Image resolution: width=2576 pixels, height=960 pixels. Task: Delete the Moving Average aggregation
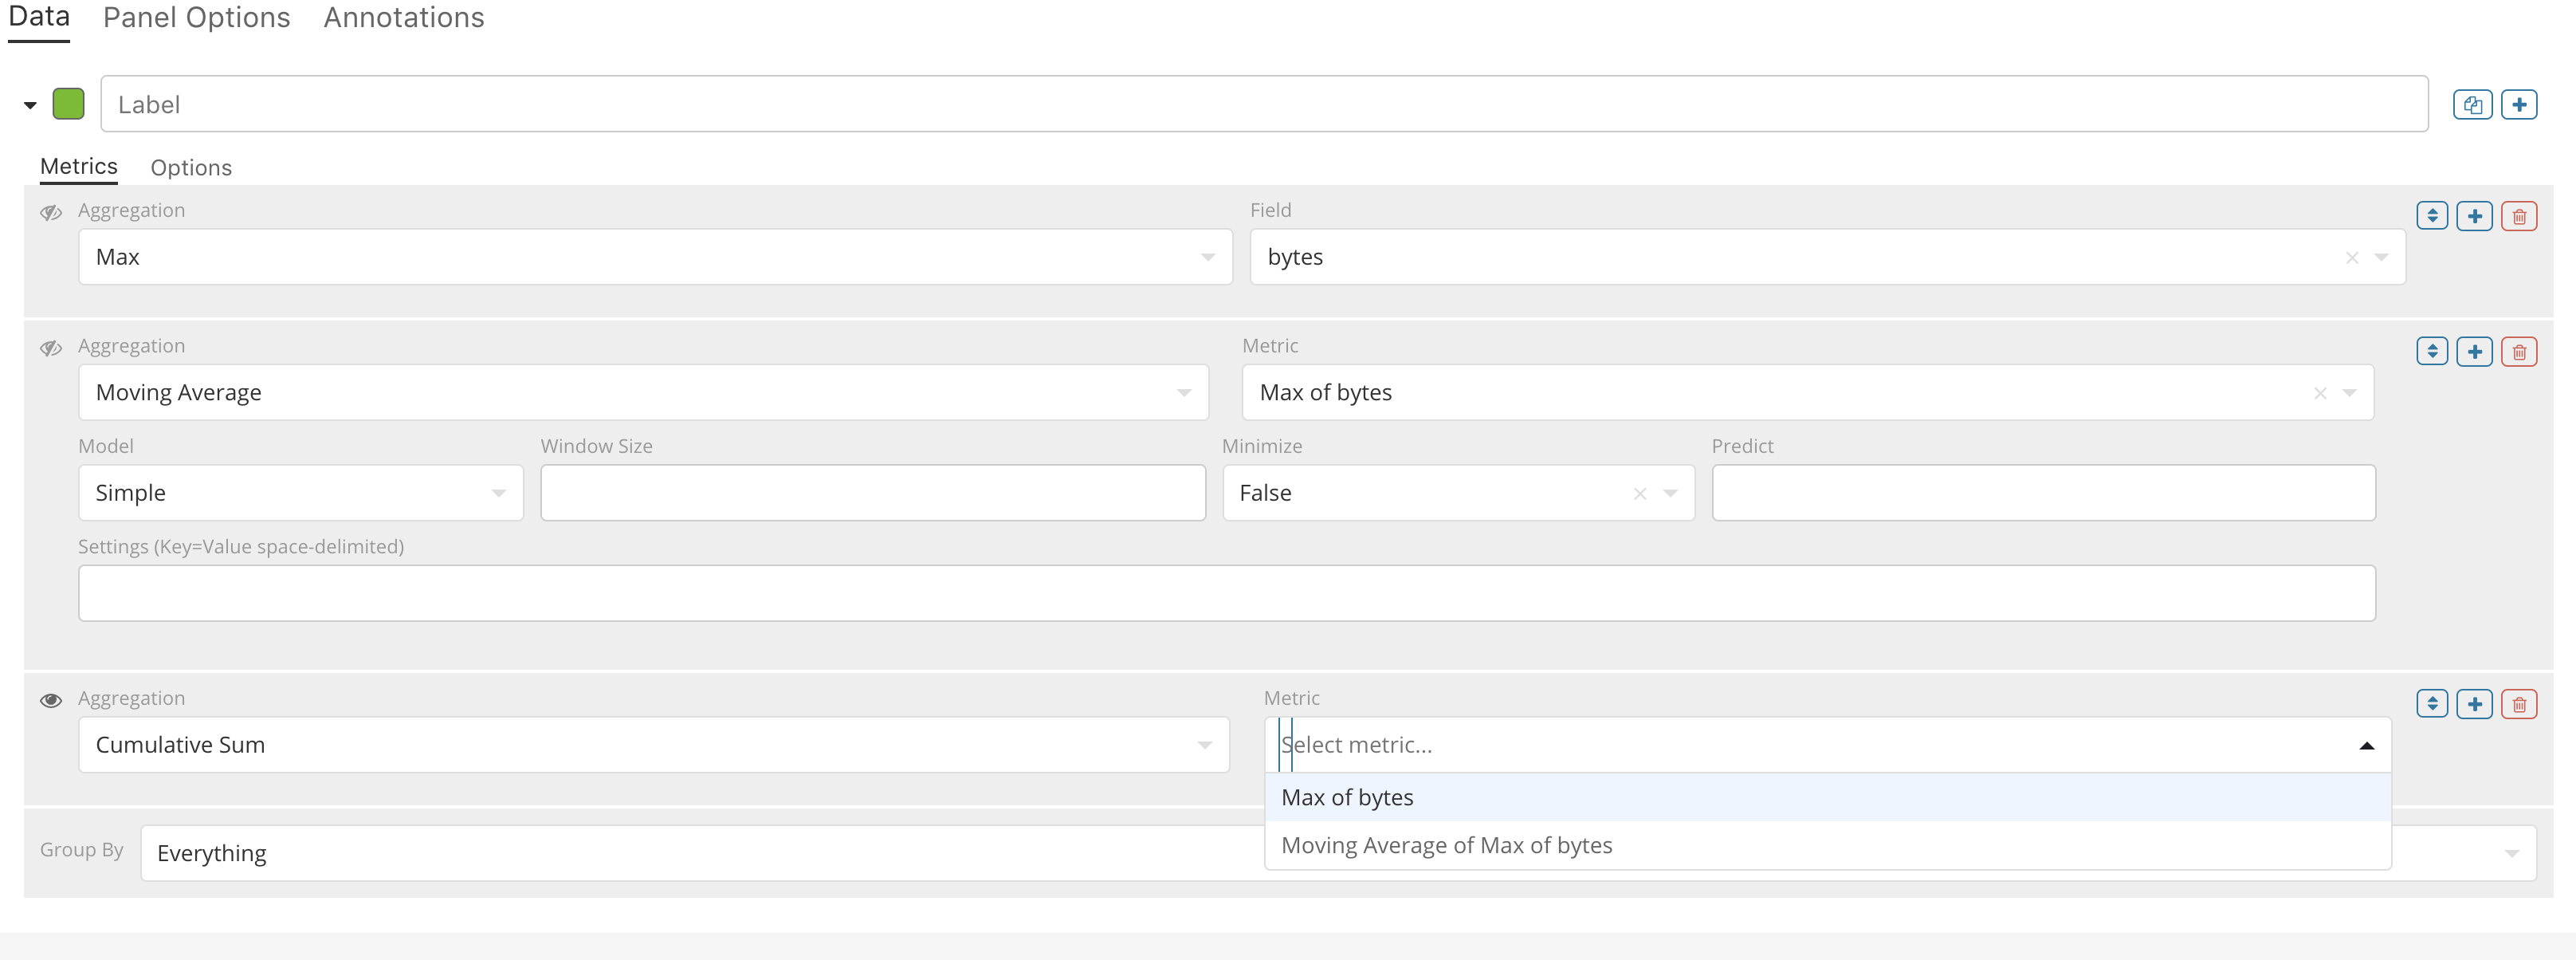2520,351
